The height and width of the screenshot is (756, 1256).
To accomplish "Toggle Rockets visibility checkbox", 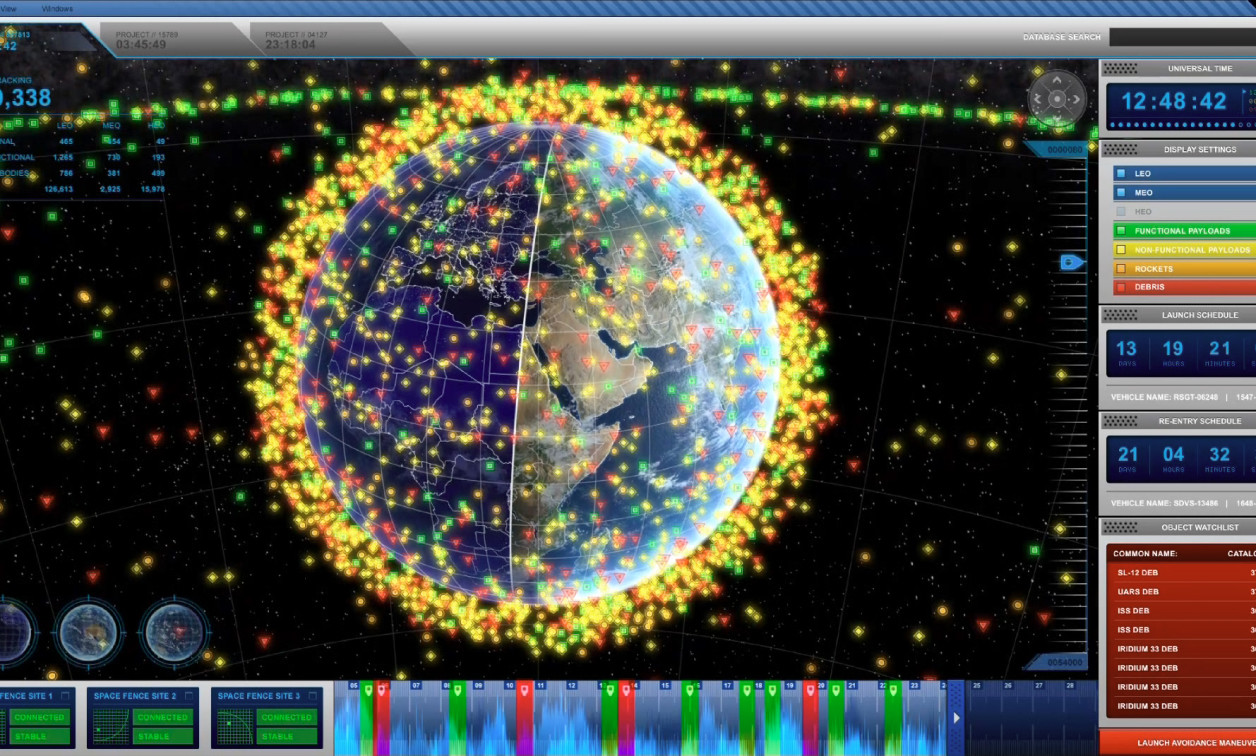I will (x=1121, y=268).
